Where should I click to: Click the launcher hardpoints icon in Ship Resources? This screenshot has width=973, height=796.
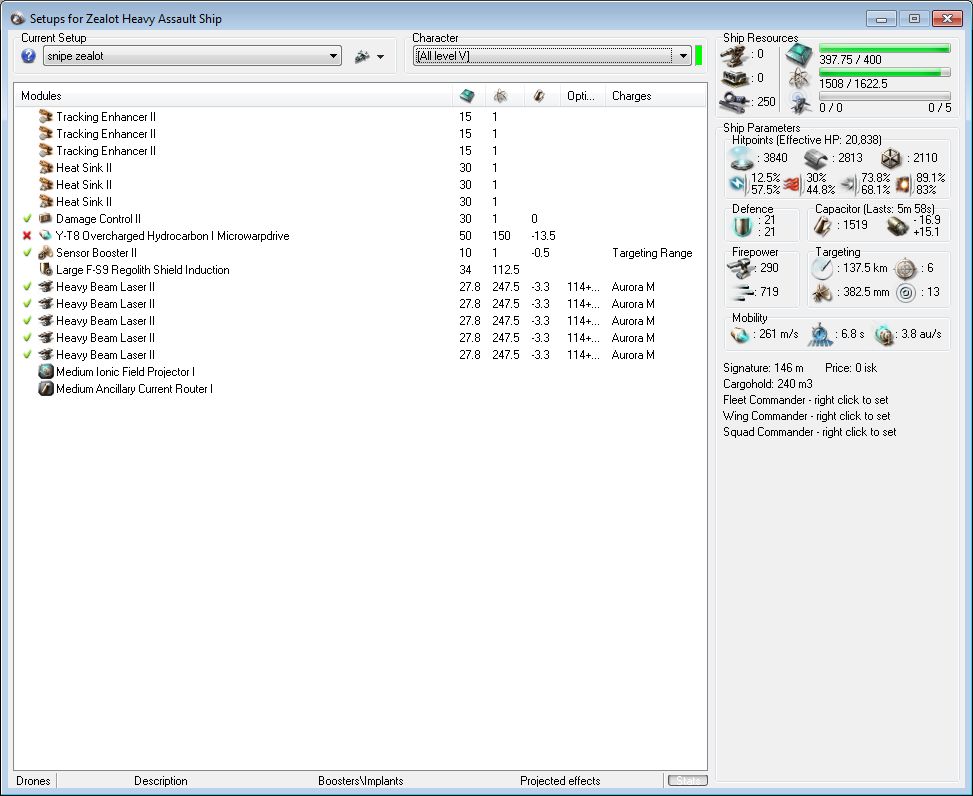tap(734, 78)
